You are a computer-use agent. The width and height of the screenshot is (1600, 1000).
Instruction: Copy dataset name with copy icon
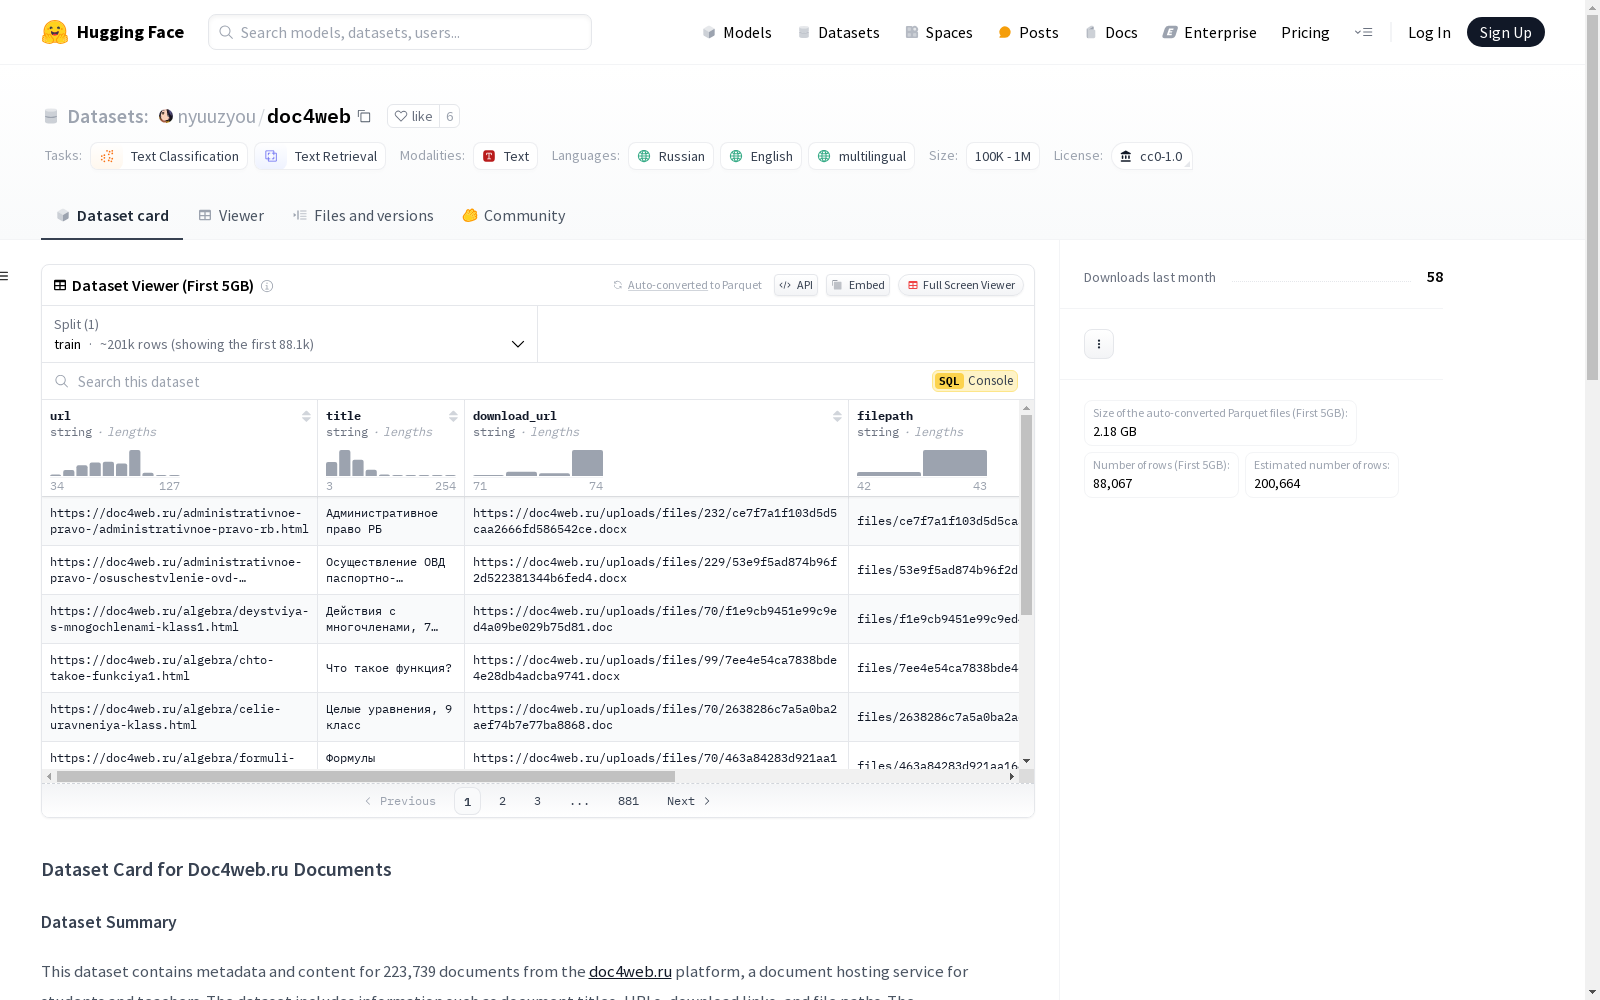click(x=365, y=116)
